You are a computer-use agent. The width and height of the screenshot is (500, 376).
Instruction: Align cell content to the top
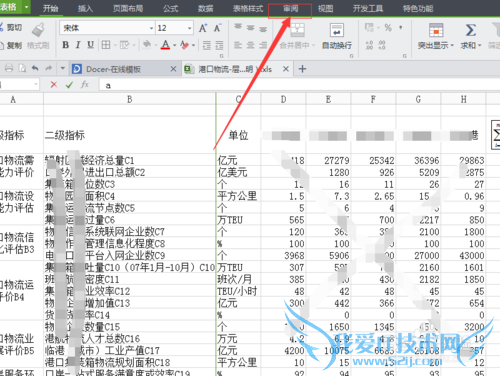tap(238, 27)
